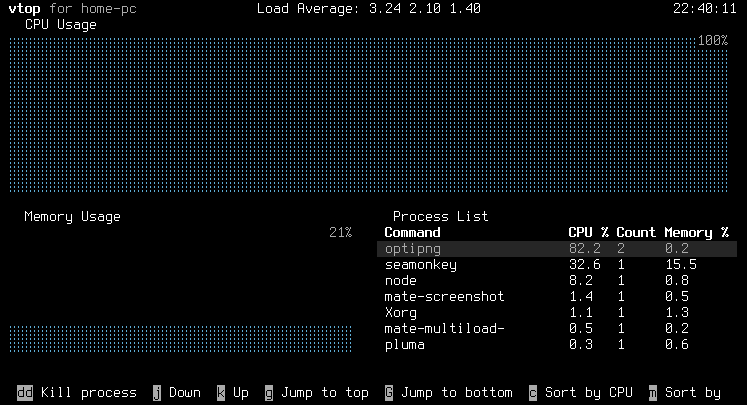This screenshot has width=747, height=405.
Task: Select the Xorg process row
Action: 557,313
